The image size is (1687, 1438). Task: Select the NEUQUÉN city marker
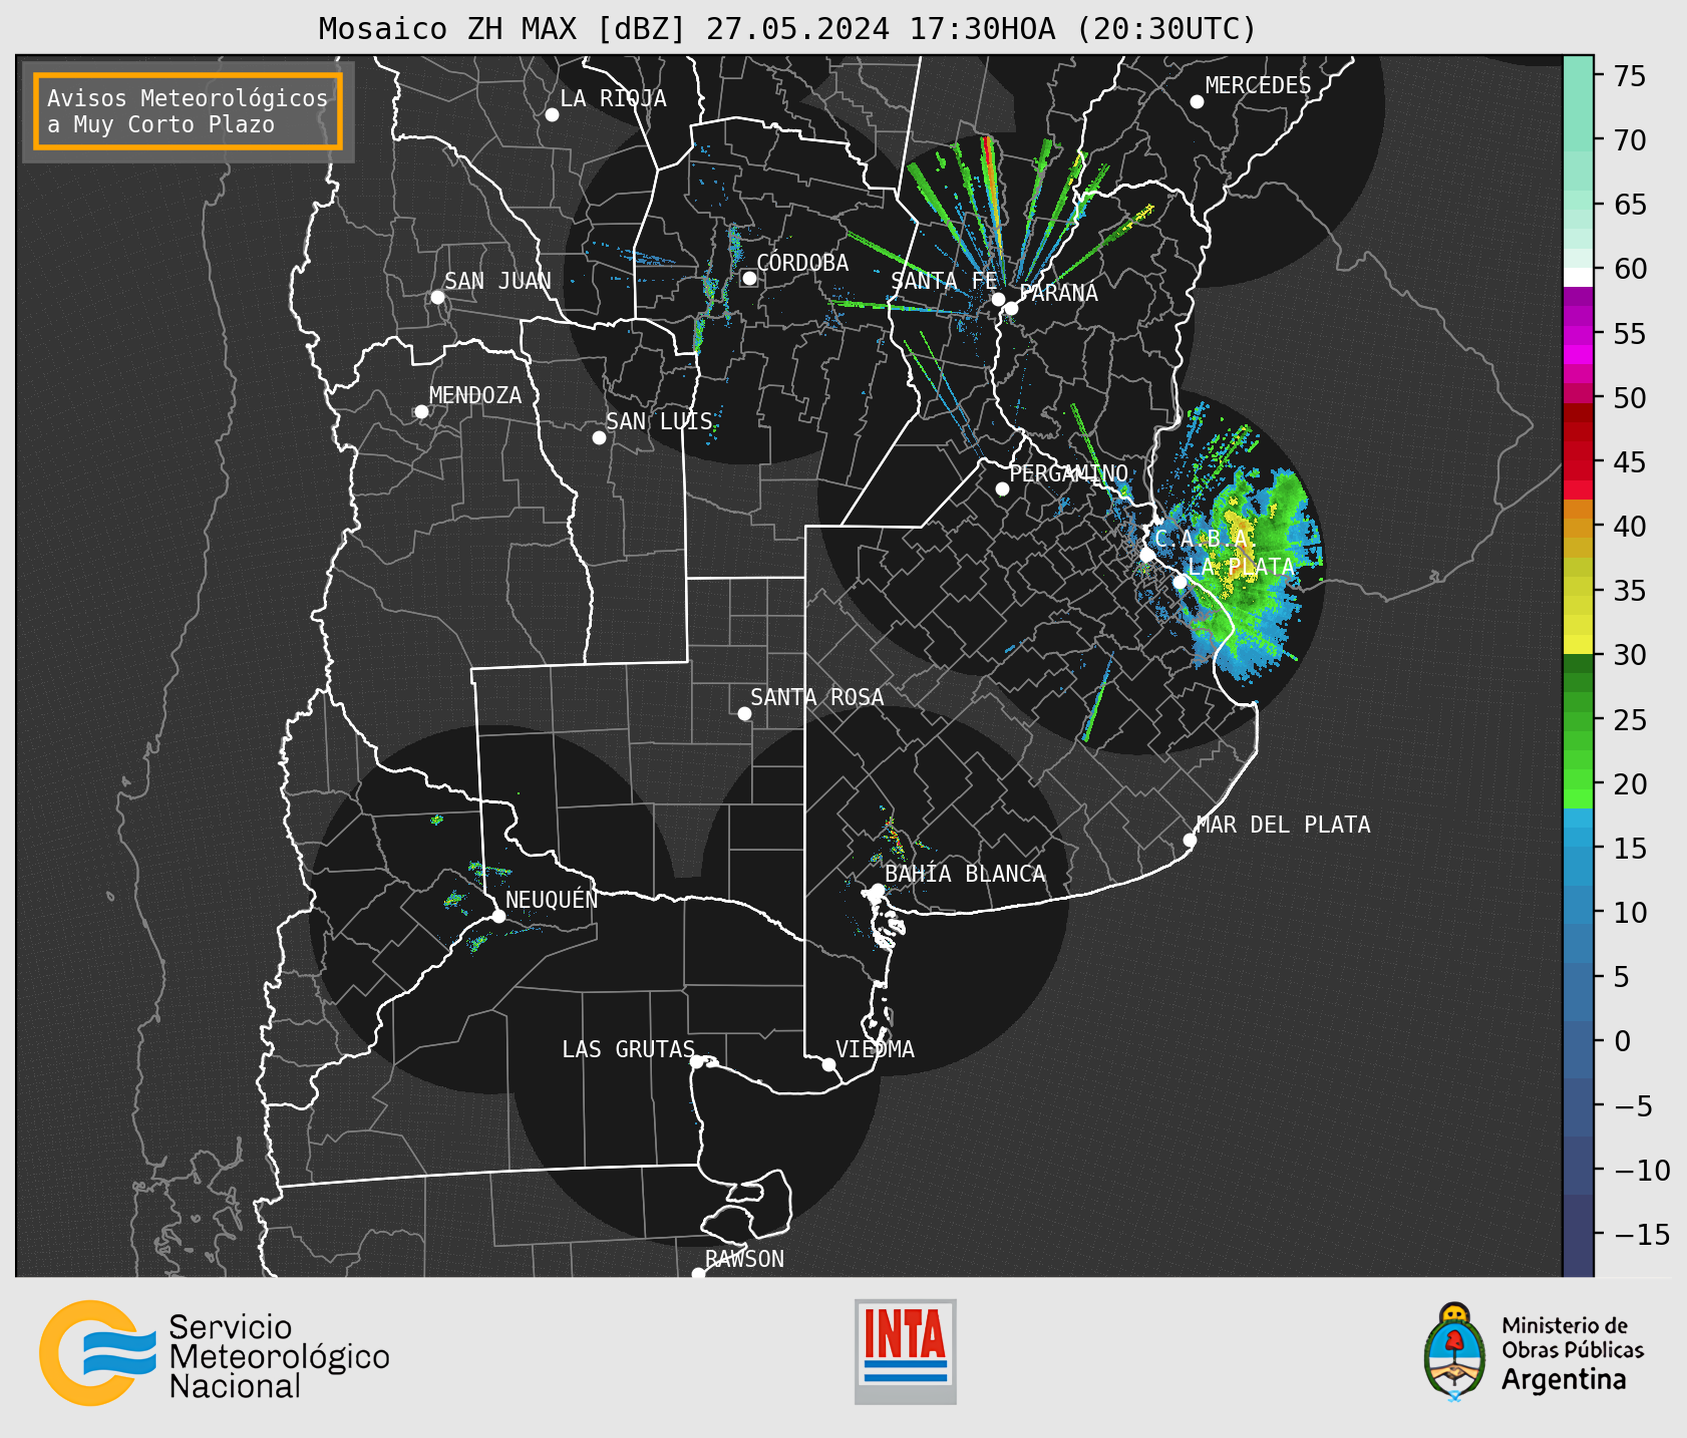point(498,916)
